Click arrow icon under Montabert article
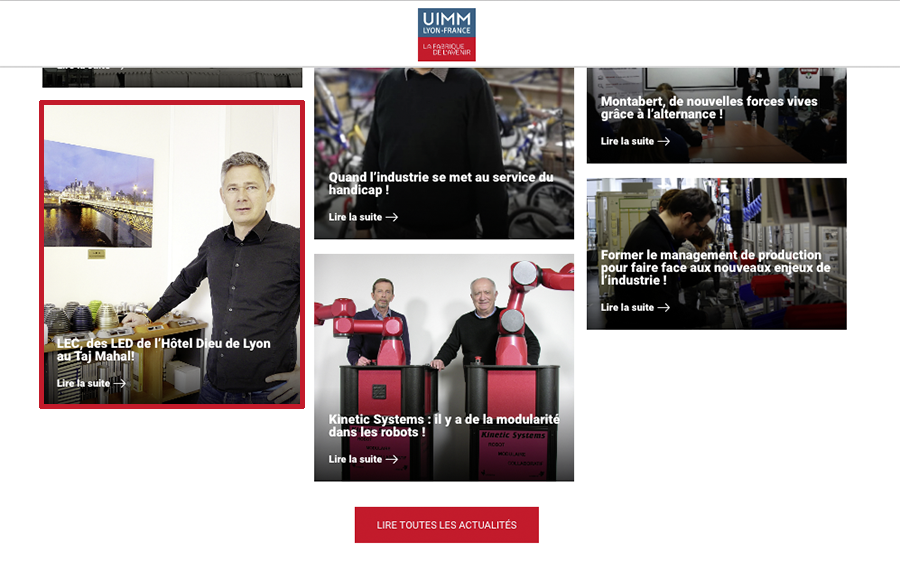Screen dimensions: 900x571 (664, 141)
